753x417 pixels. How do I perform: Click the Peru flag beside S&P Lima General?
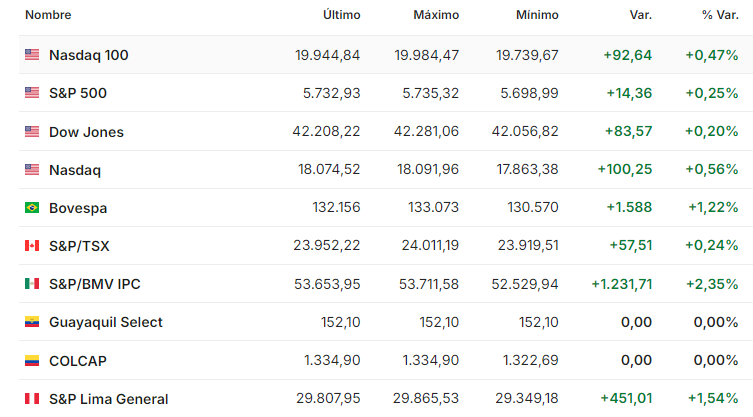(32, 398)
